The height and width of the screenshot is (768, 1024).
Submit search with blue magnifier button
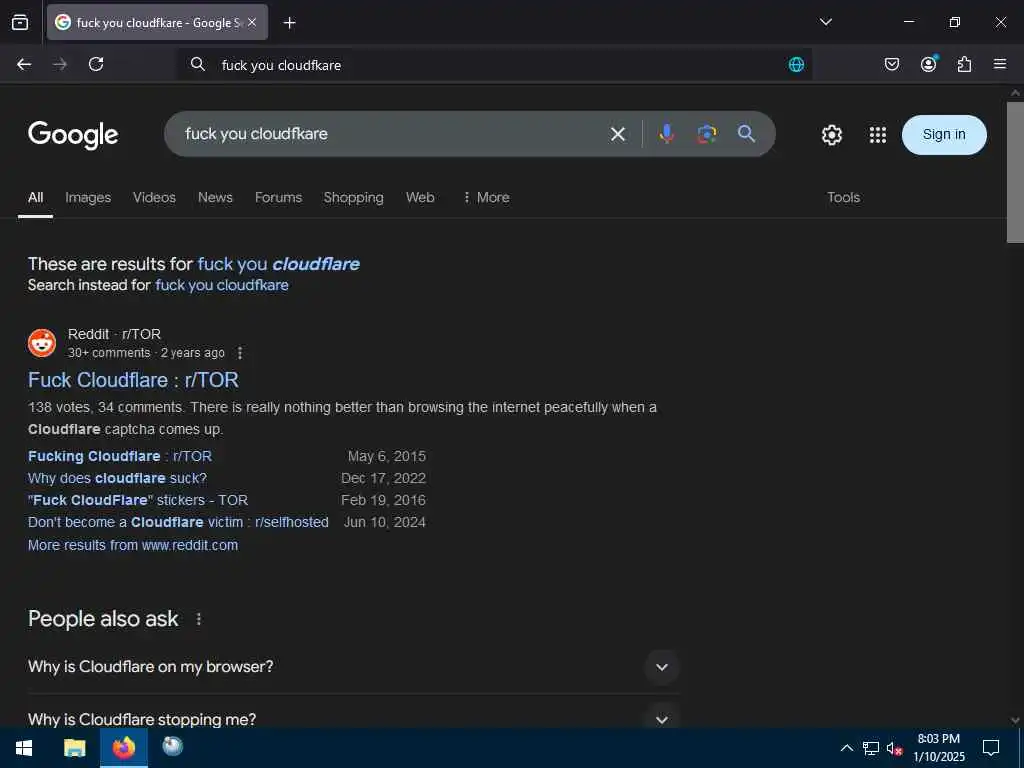point(746,134)
